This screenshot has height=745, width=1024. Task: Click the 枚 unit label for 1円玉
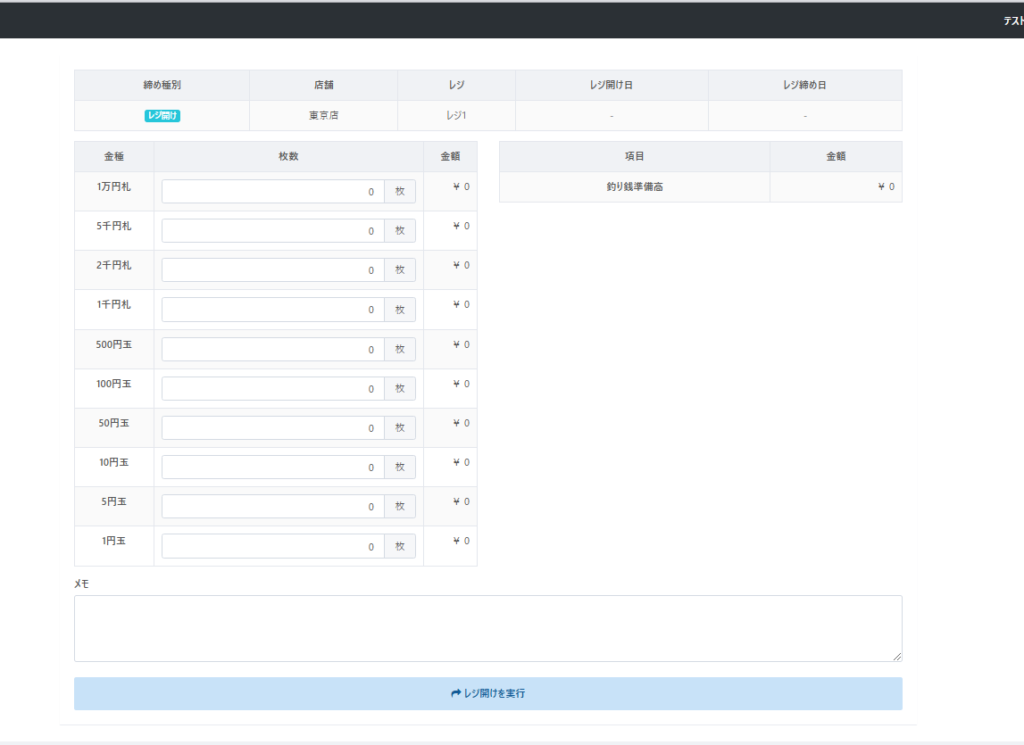coord(400,546)
